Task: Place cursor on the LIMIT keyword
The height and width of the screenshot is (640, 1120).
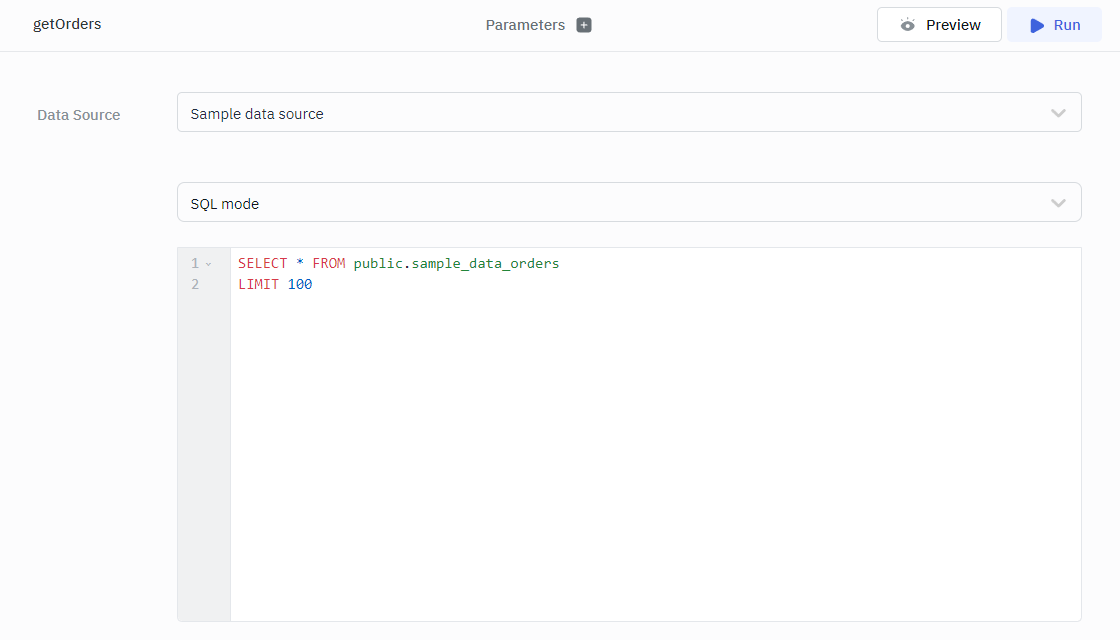Action: [258, 285]
